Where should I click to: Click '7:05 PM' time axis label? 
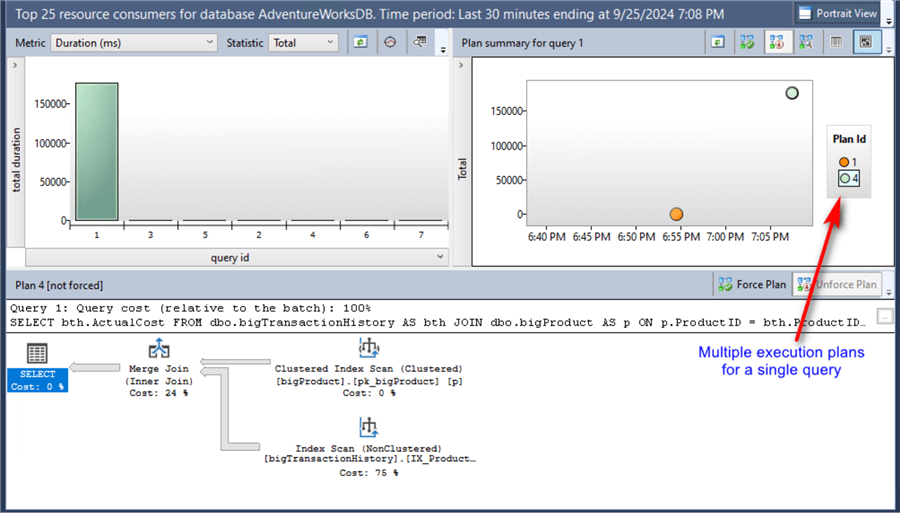(770, 237)
